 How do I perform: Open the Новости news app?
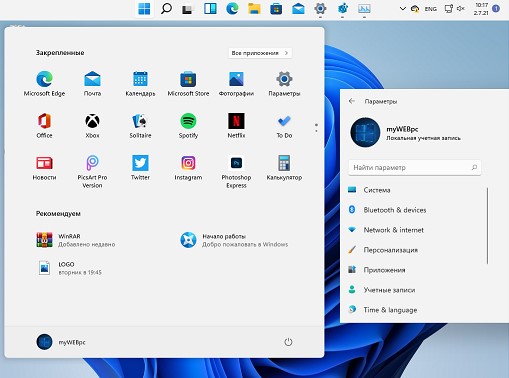tap(44, 167)
